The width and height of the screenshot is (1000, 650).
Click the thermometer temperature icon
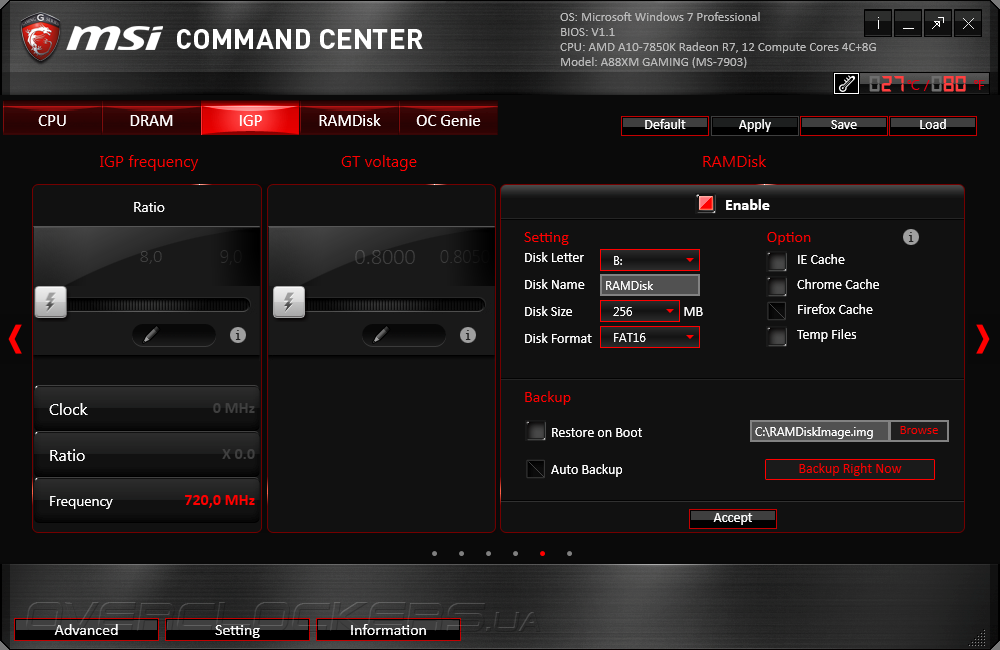pos(846,84)
